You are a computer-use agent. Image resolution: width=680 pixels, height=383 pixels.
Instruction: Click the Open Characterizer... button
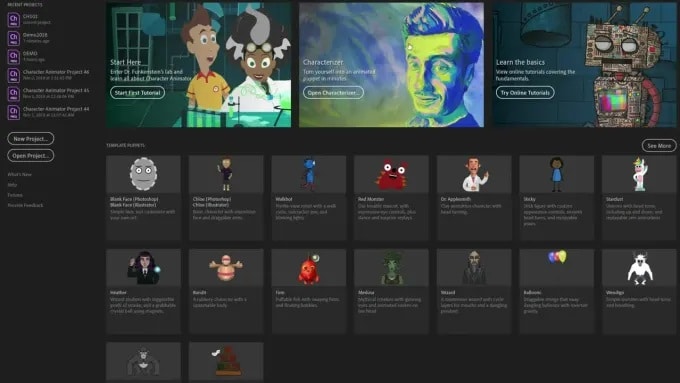click(333, 93)
